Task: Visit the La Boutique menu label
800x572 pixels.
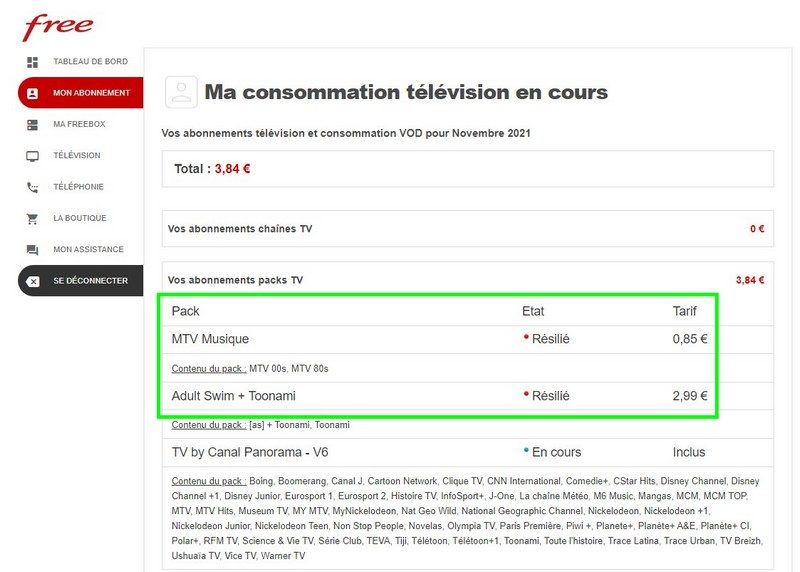Action: [x=80, y=218]
